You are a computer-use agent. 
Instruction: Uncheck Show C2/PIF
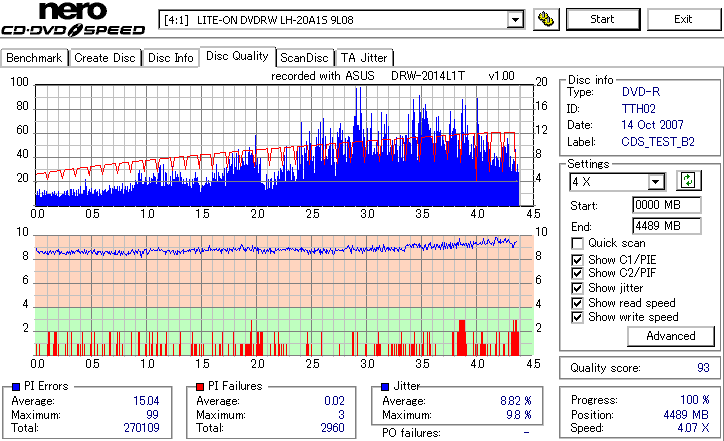pos(577,273)
